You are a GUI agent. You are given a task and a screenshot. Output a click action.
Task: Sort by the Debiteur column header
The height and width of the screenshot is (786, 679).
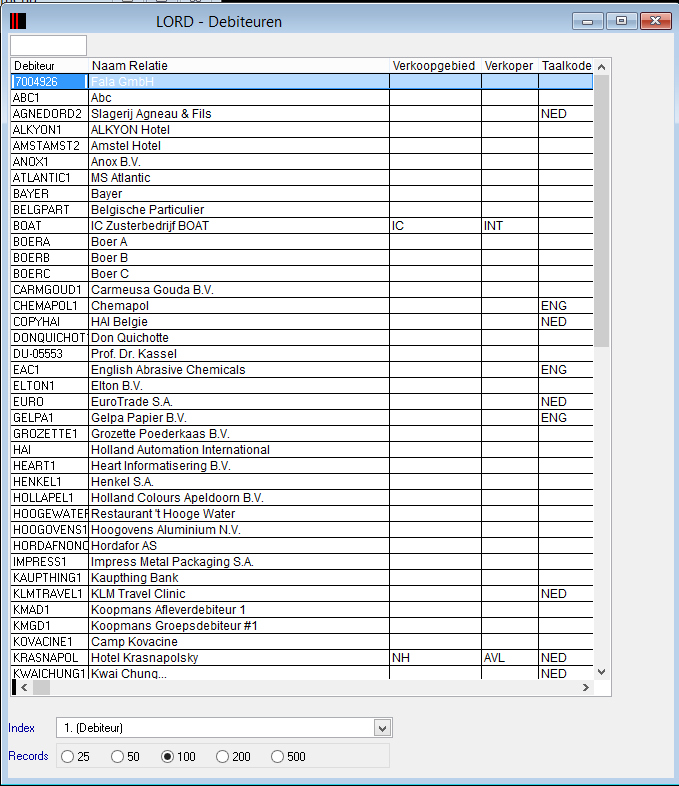50,66
